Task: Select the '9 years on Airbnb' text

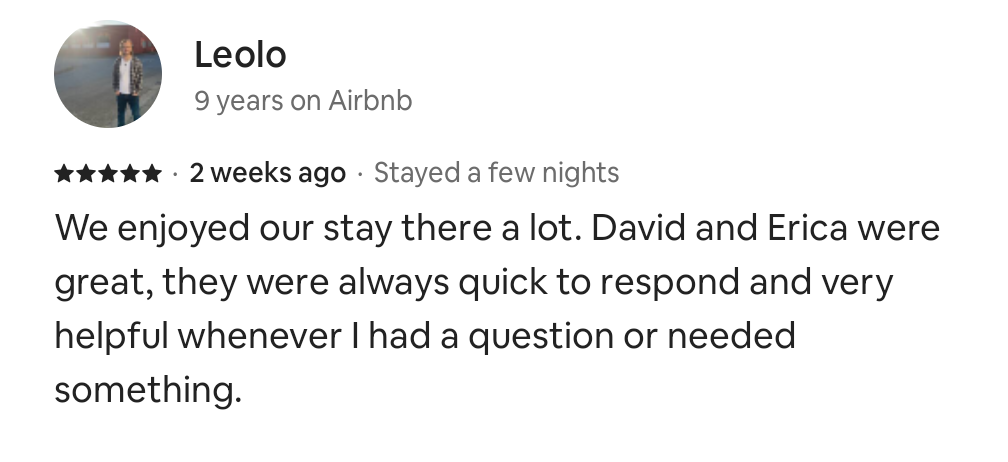Action: pyautogui.click(x=303, y=101)
